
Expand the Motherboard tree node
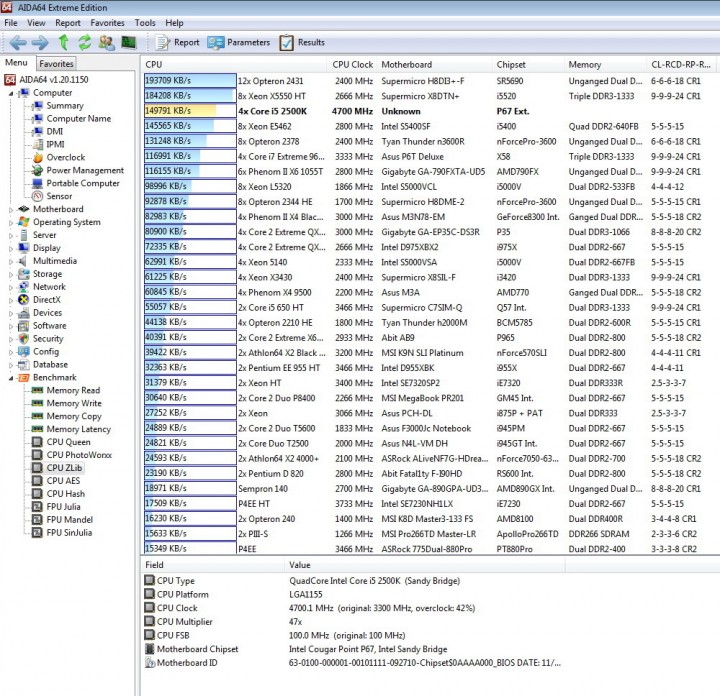click(11, 209)
